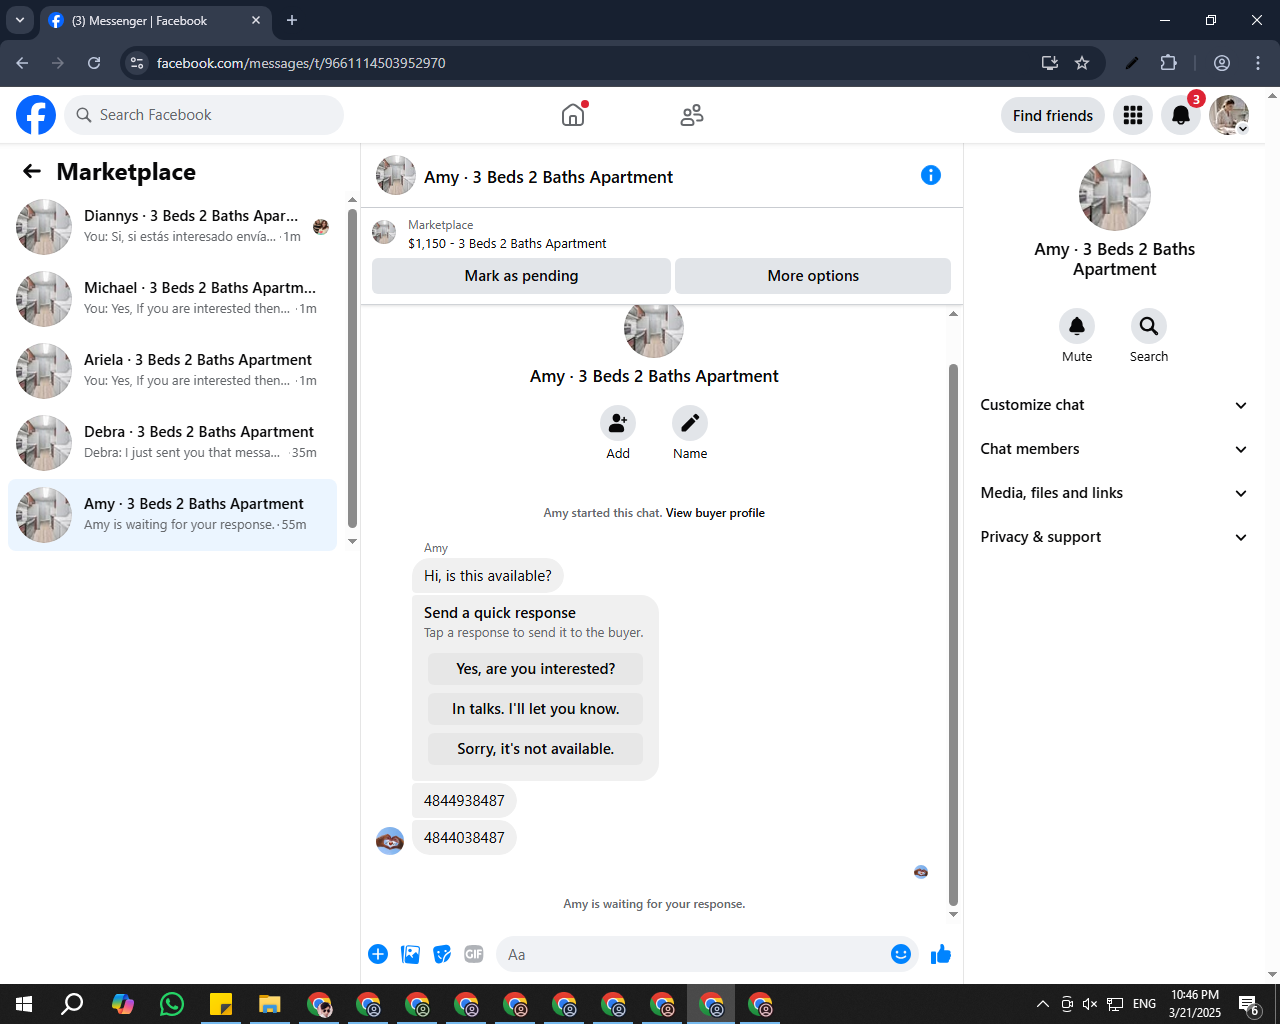Screen dimensions: 1280x1024
Task: Add people to the chat
Action: [618, 423]
